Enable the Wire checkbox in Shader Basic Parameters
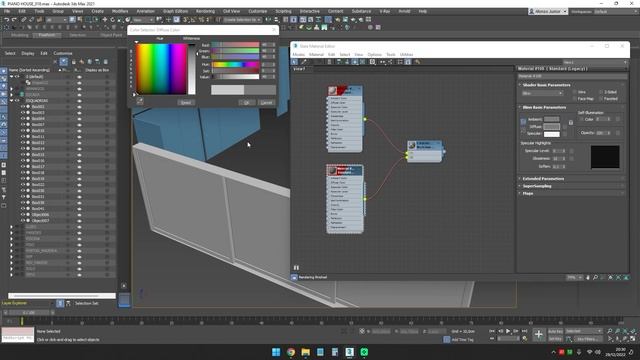Viewport: 640px width, 360px height. (x=575, y=92)
